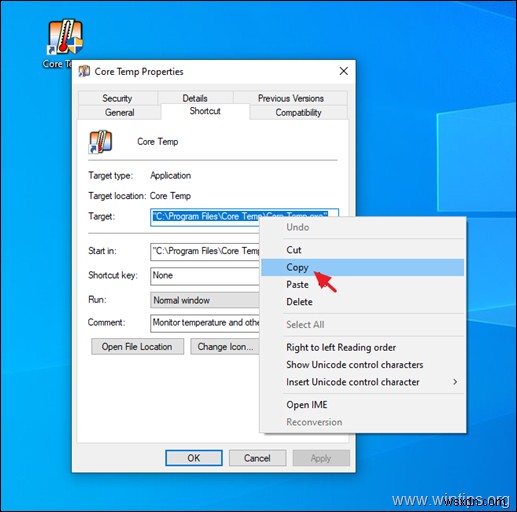This screenshot has width=517, height=512.
Task: Choose Open IME in the context menu
Action: click(x=362, y=405)
